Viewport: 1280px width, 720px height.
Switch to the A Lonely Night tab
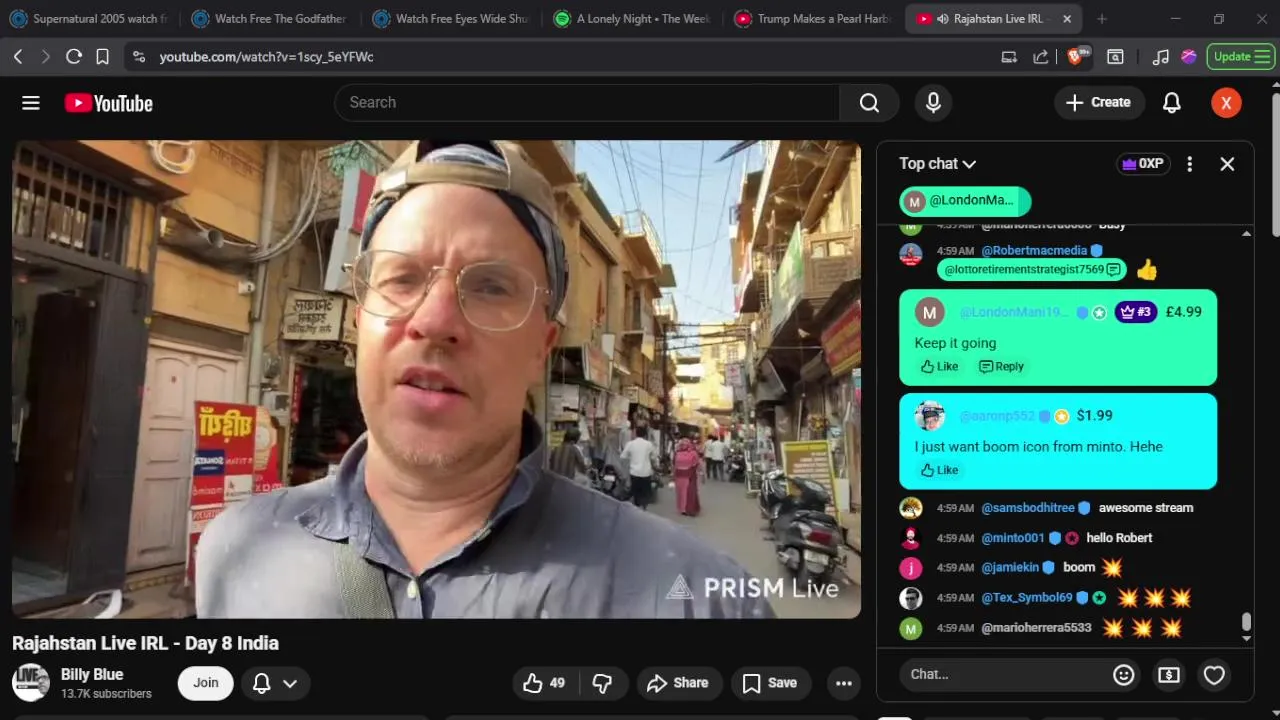click(x=633, y=19)
